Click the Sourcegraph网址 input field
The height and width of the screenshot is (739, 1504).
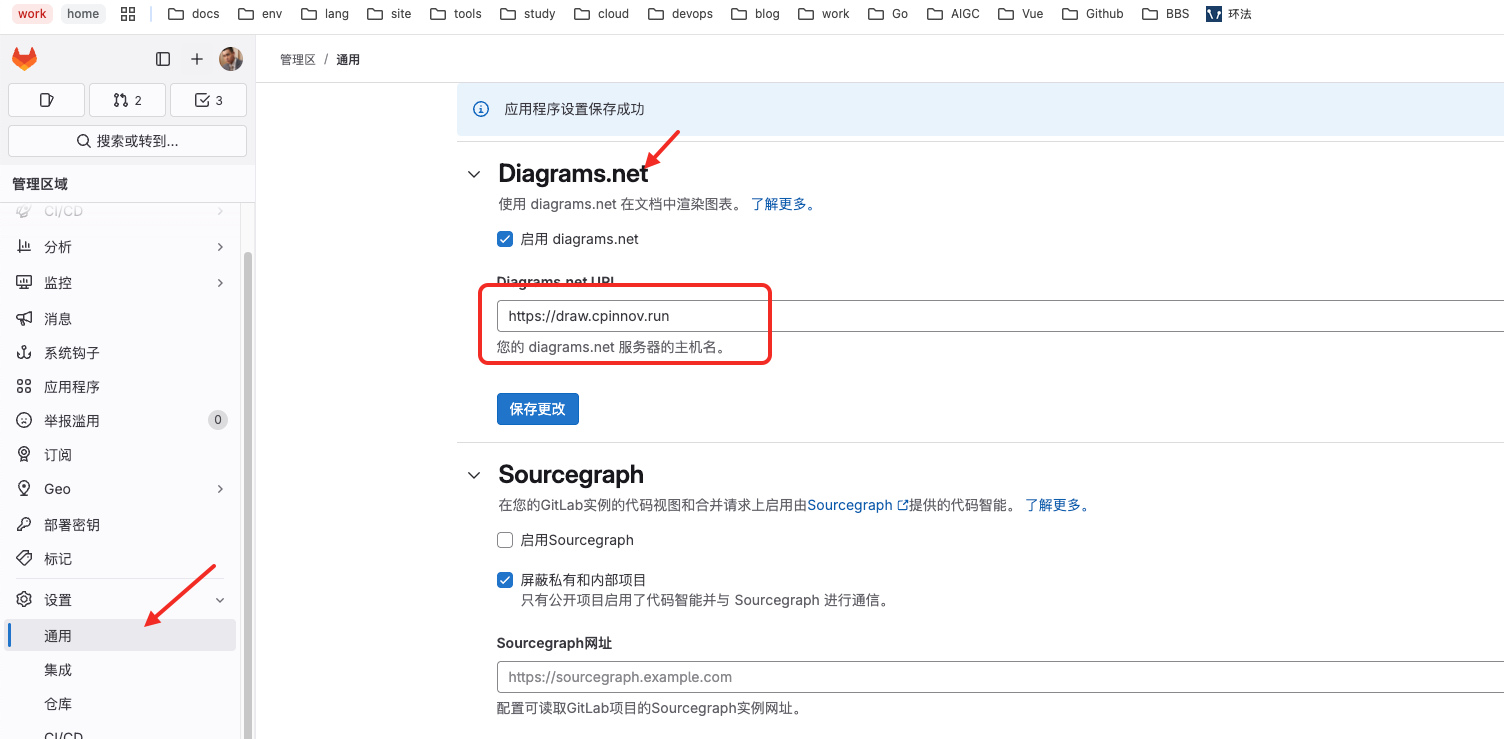(x=1000, y=677)
